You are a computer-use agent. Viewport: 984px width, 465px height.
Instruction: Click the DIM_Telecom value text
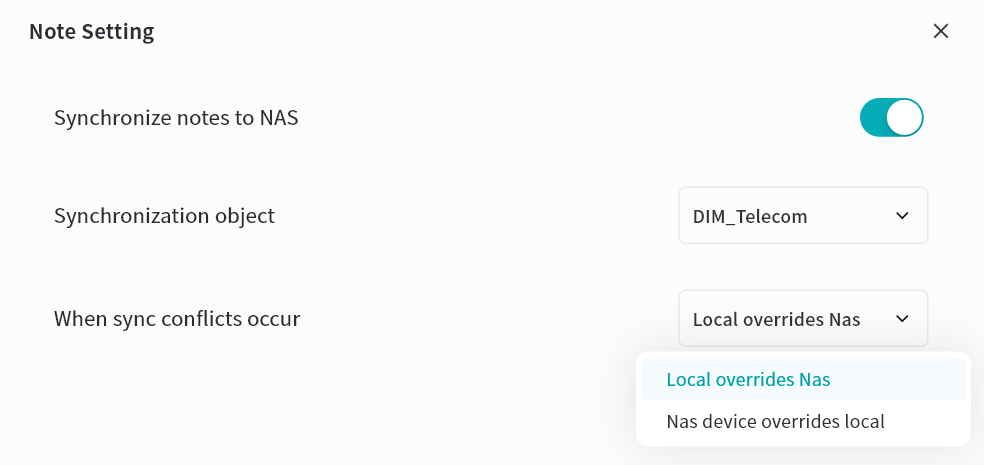click(750, 216)
